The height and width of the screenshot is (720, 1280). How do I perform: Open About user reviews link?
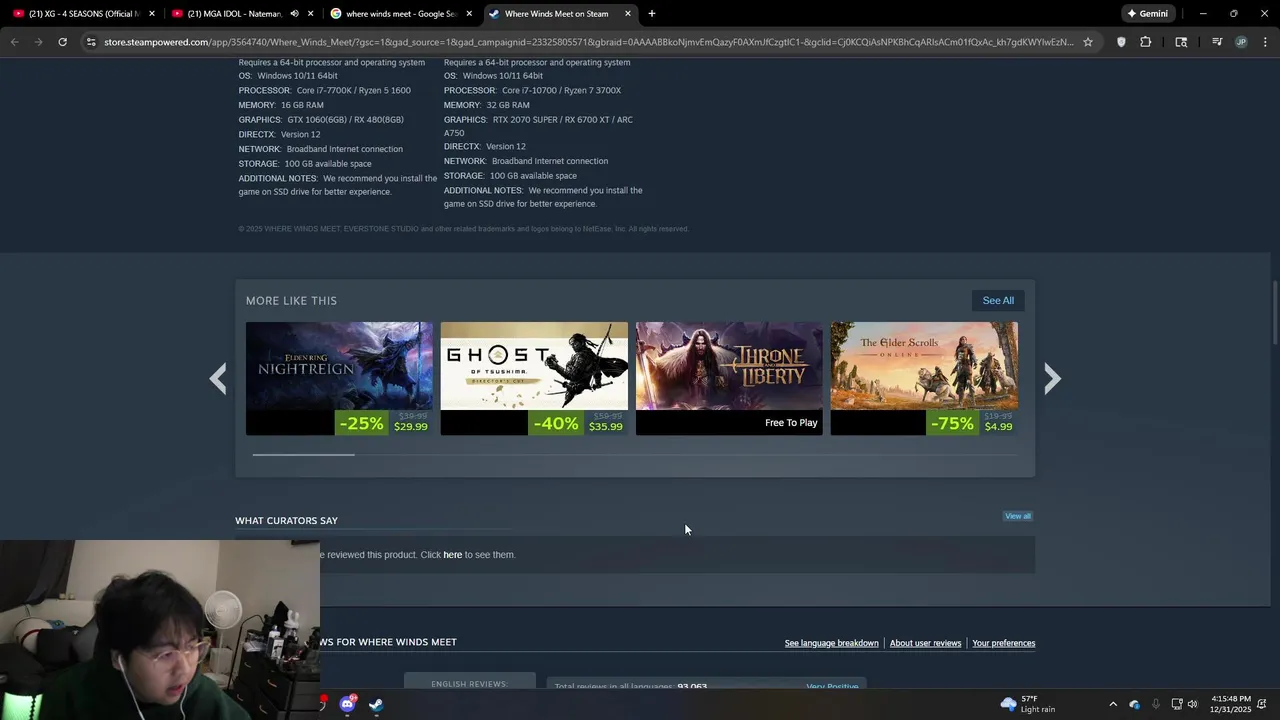pos(925,643)
